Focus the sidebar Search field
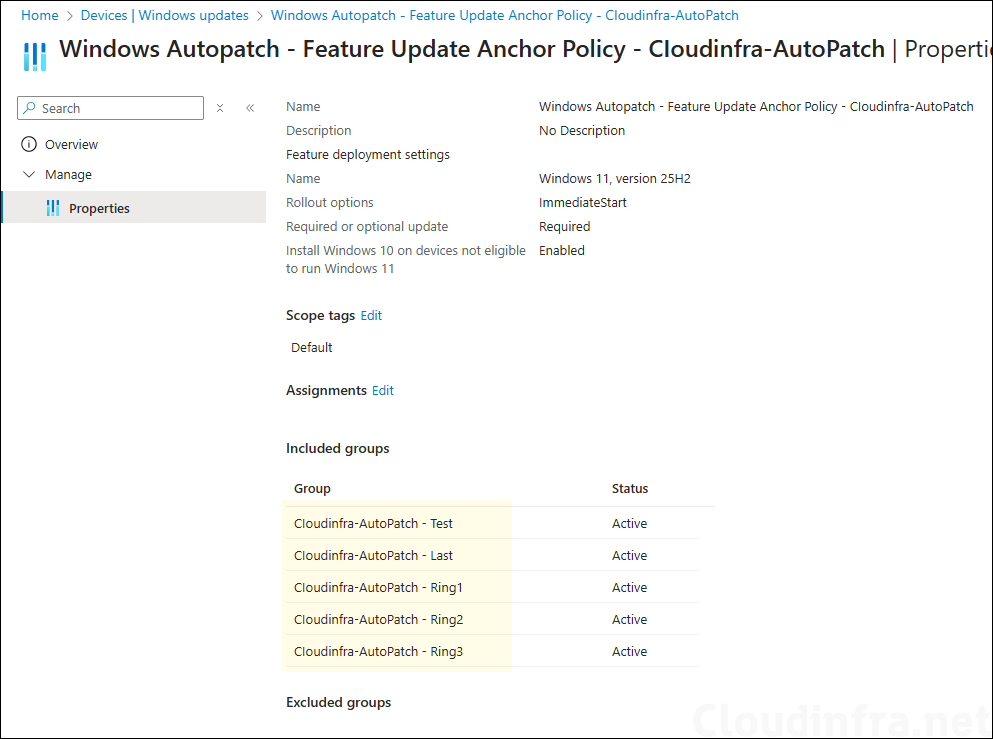Viewport: 993px width, 739px height. point(118,108)
